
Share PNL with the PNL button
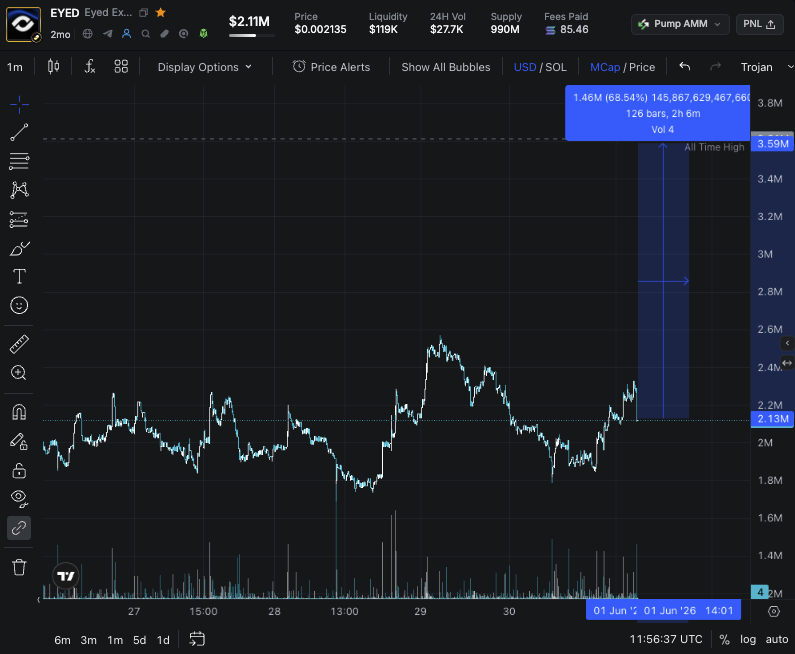click(x=759, y=24)
